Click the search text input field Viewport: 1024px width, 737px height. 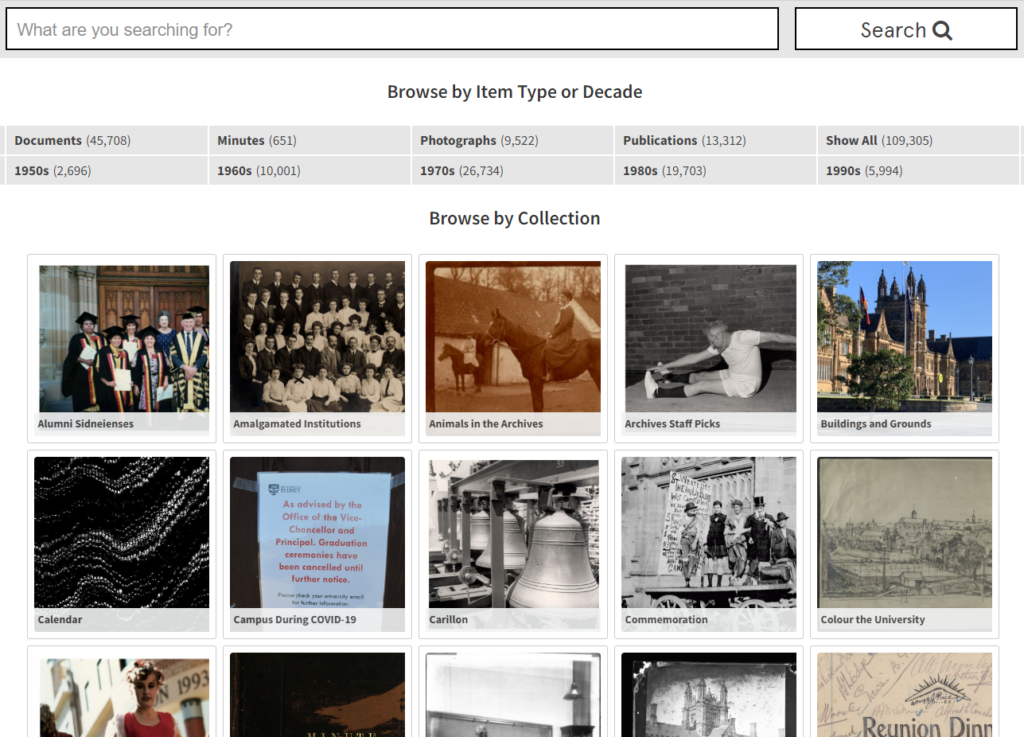[x=392, y=29]
